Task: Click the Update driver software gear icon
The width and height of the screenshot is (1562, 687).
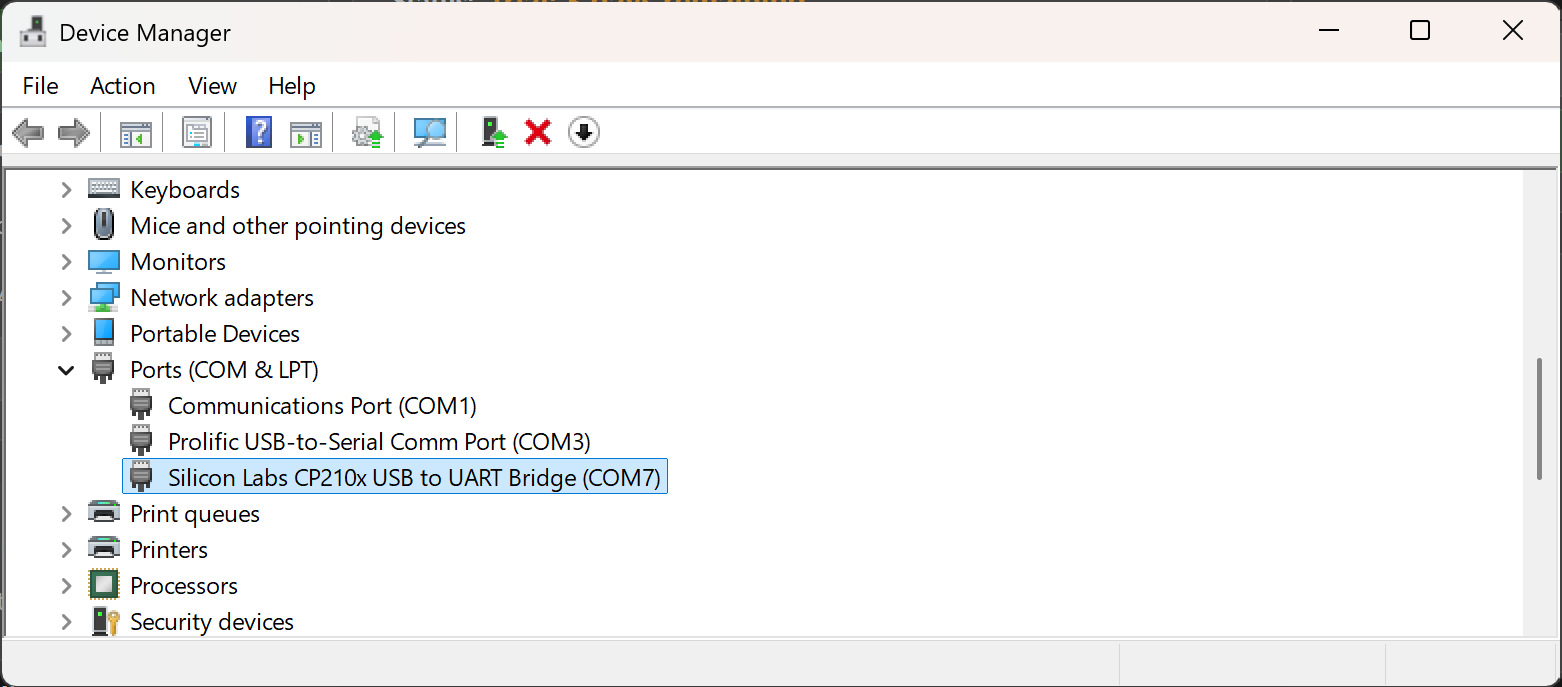Action: tap(366, 131)
